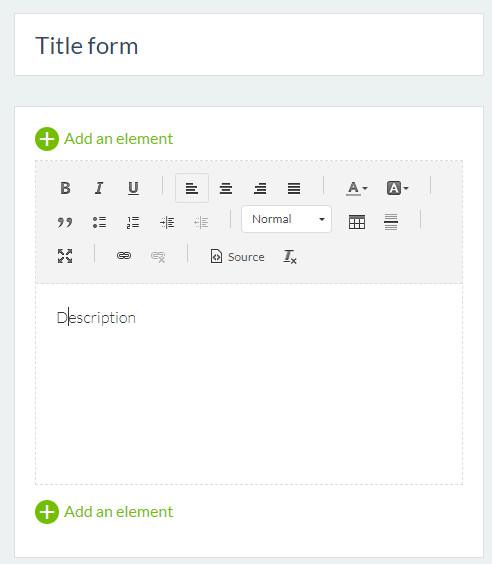The width and height of the screenshot is (492, 564).
Task: Insert a horizontal line
Action: pyautogui.click(x=391, y=222)
